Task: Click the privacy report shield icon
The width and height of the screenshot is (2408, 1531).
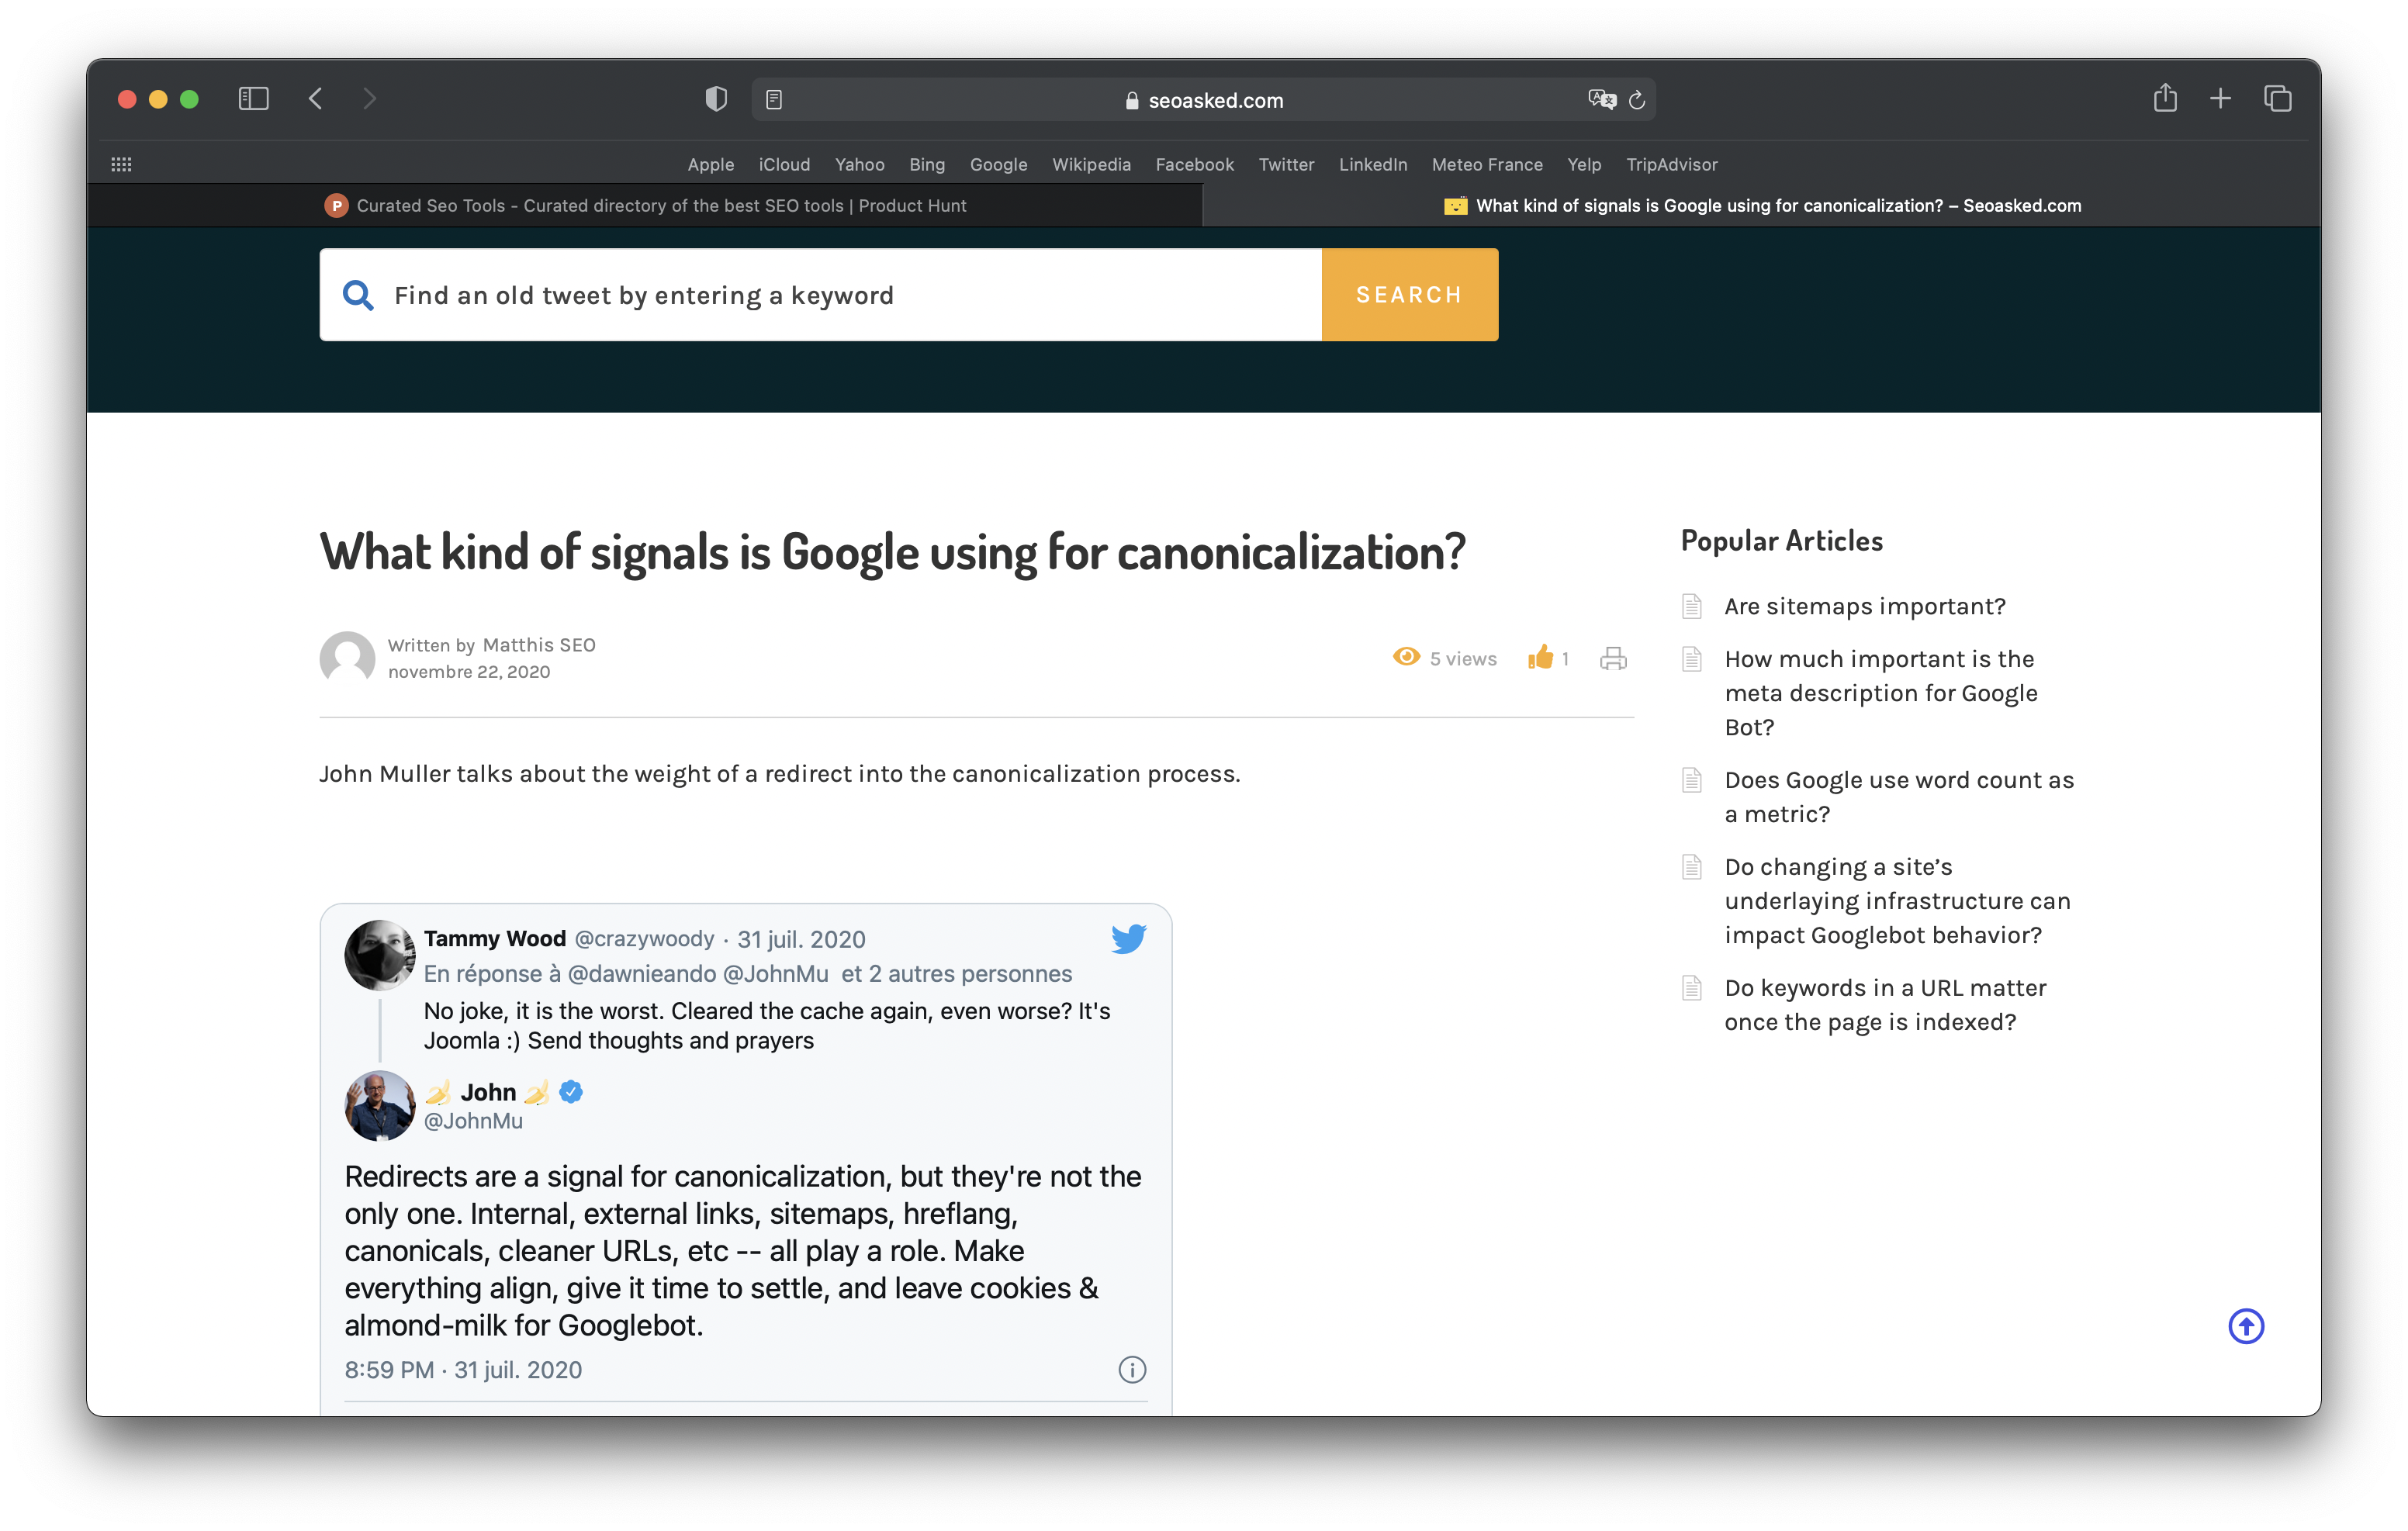Action: [716, 99]
